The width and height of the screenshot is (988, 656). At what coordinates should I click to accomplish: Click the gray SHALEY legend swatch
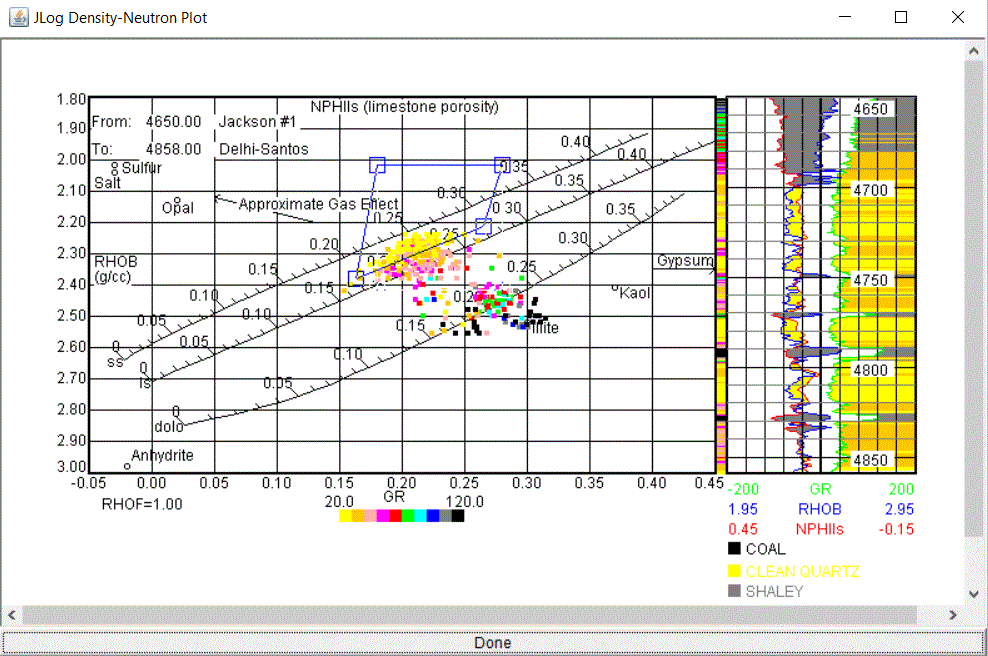(734, 591)
